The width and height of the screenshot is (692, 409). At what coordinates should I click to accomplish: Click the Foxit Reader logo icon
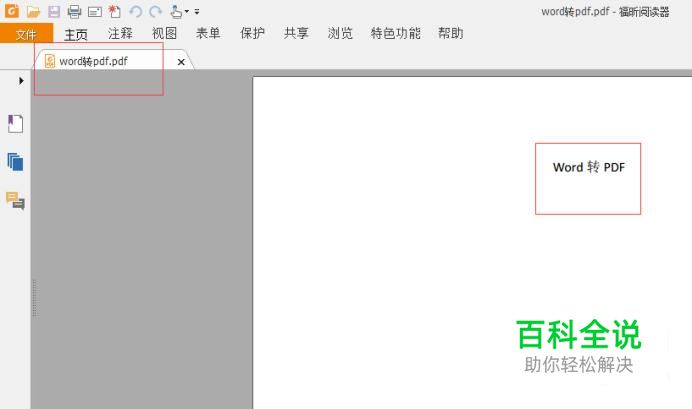coord(12,11)
